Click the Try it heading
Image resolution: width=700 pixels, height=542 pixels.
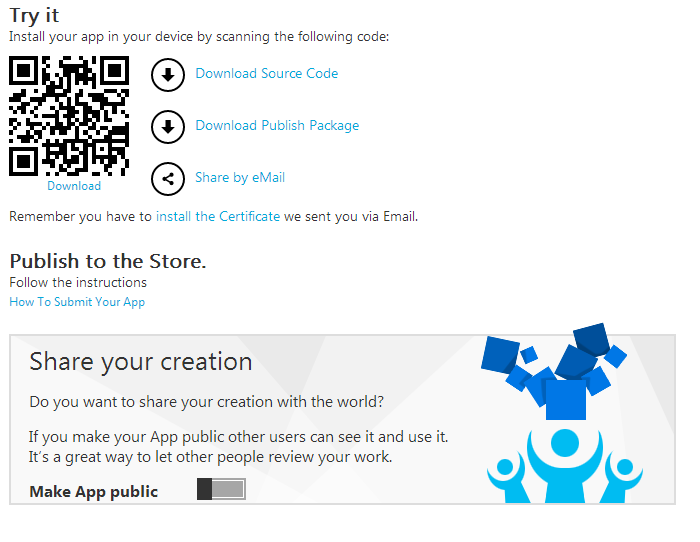[34, 16]
